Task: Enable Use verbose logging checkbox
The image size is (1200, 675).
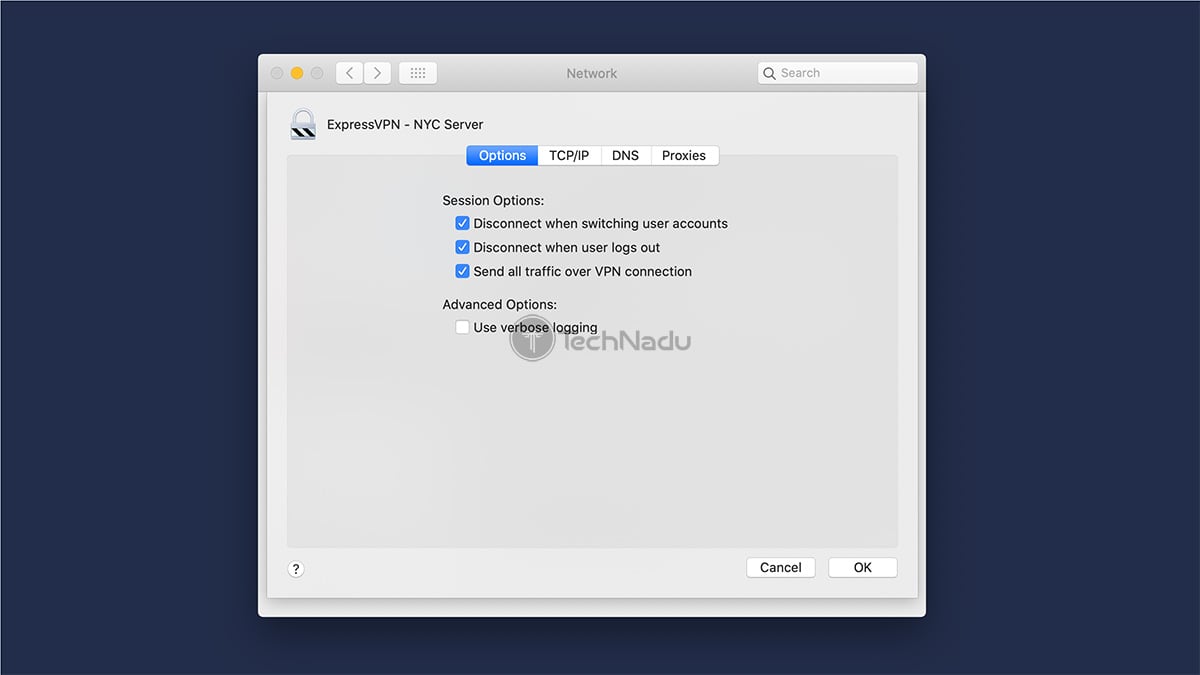Action: pyautogui.click(x=462, y=327)
